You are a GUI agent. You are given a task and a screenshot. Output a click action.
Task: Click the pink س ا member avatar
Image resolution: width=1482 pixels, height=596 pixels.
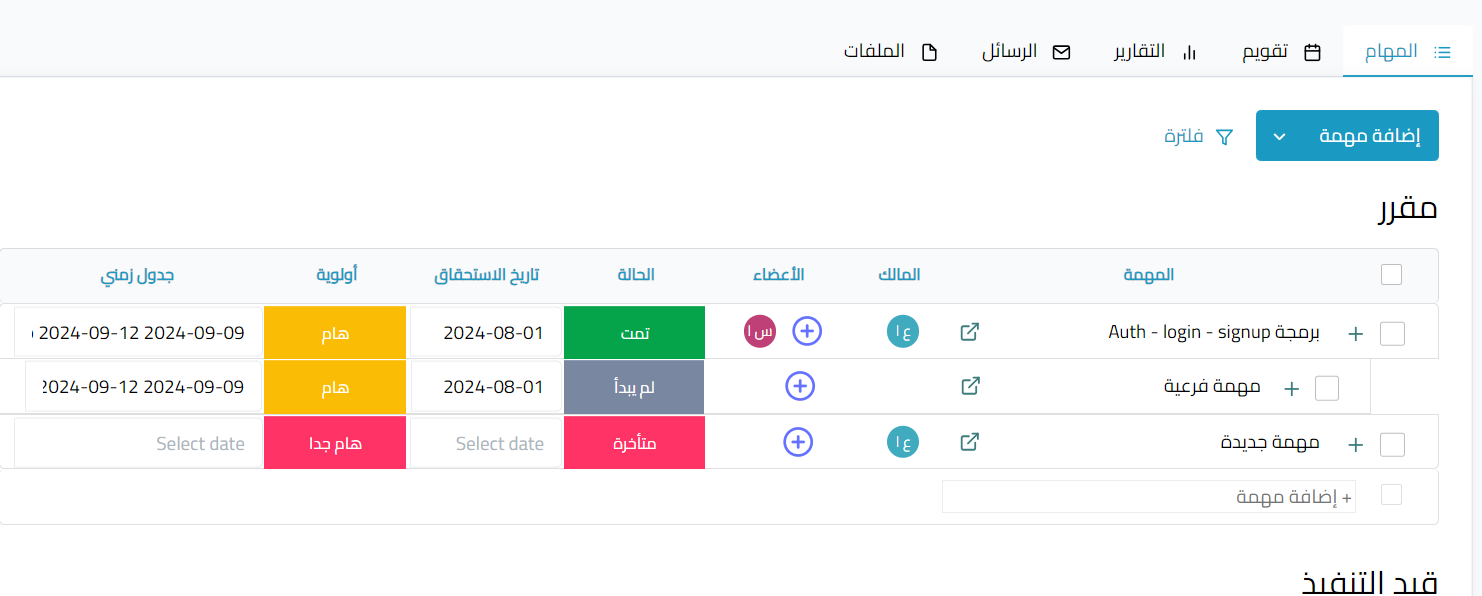tap(760, 331)
